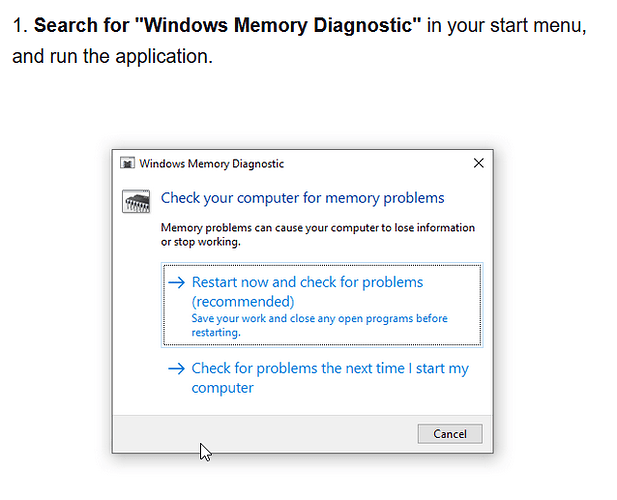Image resolution: width=617 pixels, height=500 pixels.
Task: Click the arrow beside Restart now option
Action: coord(176,282)
